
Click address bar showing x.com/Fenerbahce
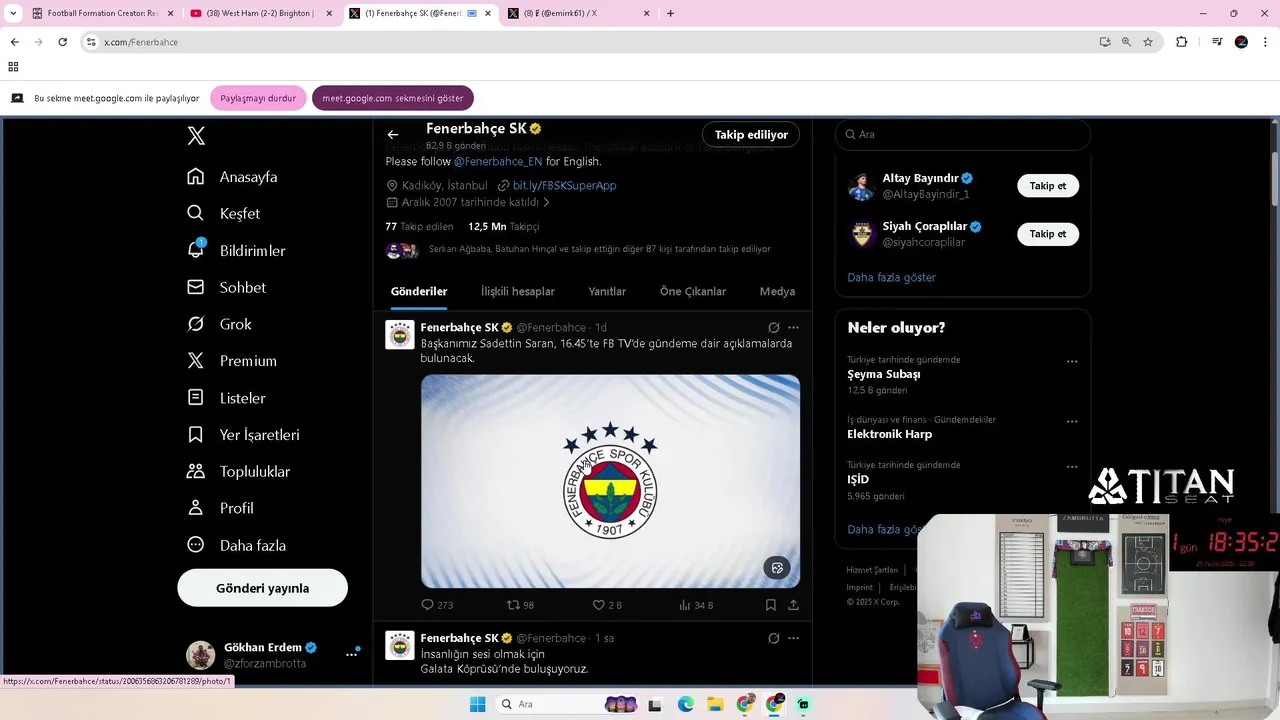click(x=590, y=42)
